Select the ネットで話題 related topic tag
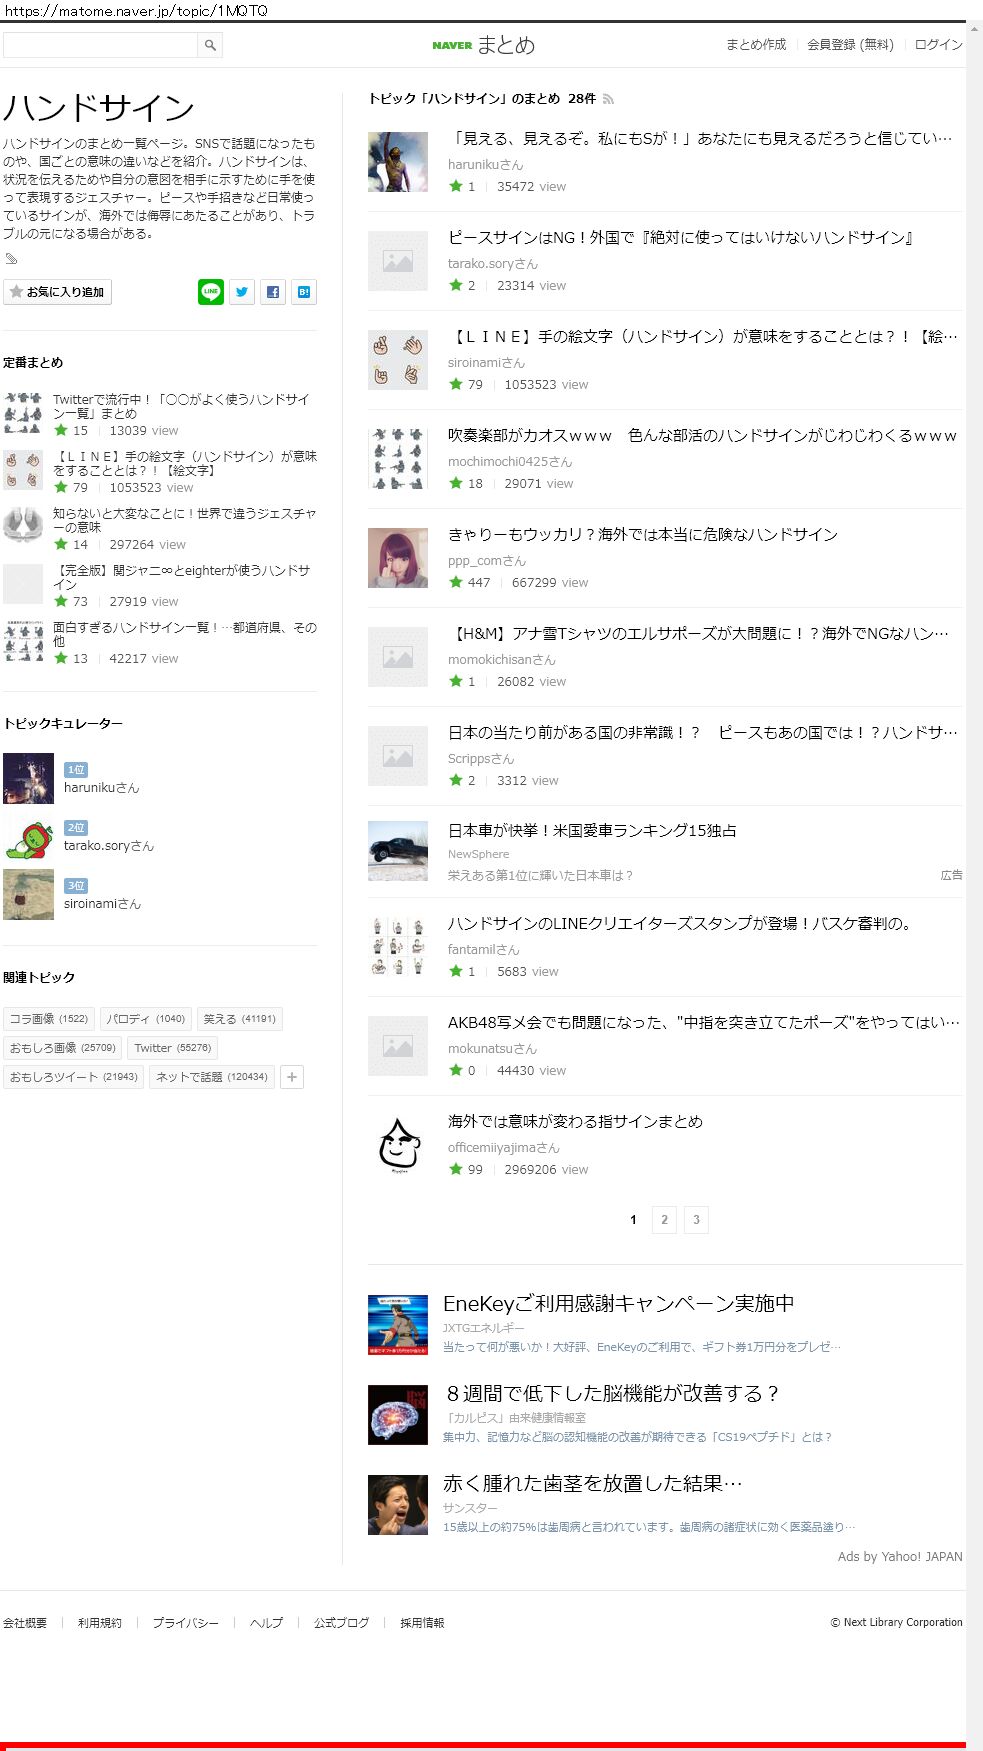This screenshot has width=983, height=1751. (x=212, y=1077)
